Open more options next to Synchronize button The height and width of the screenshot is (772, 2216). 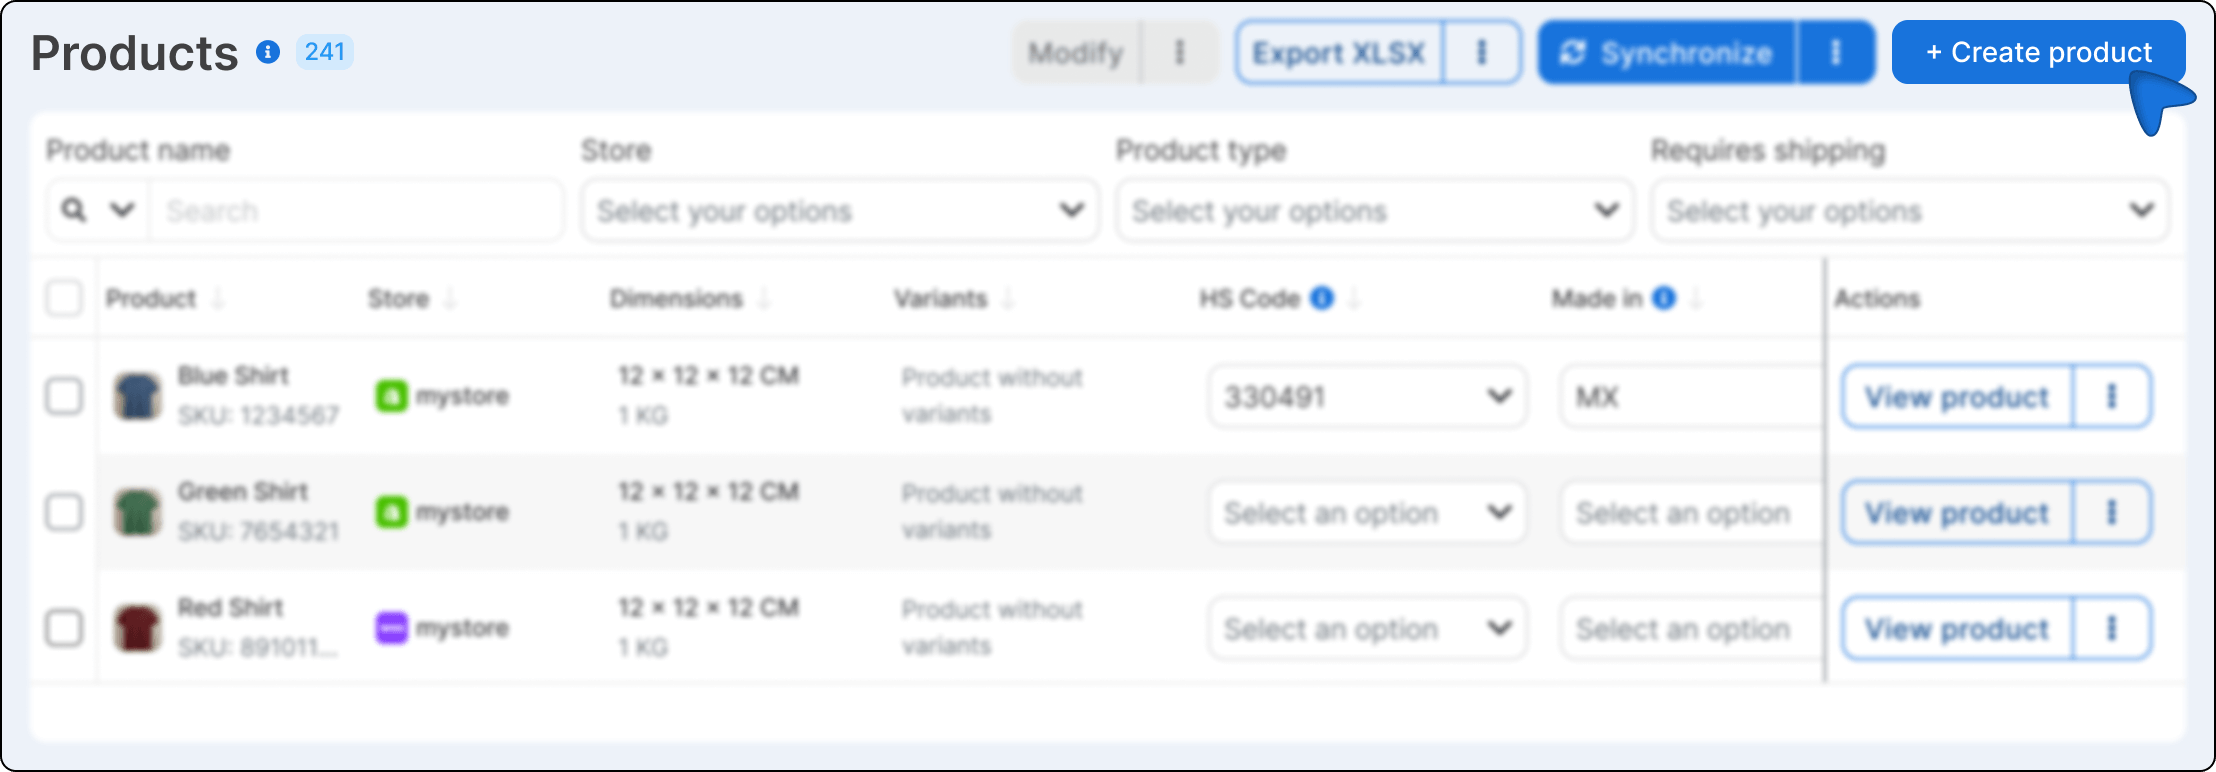(x=1835, y=52)
